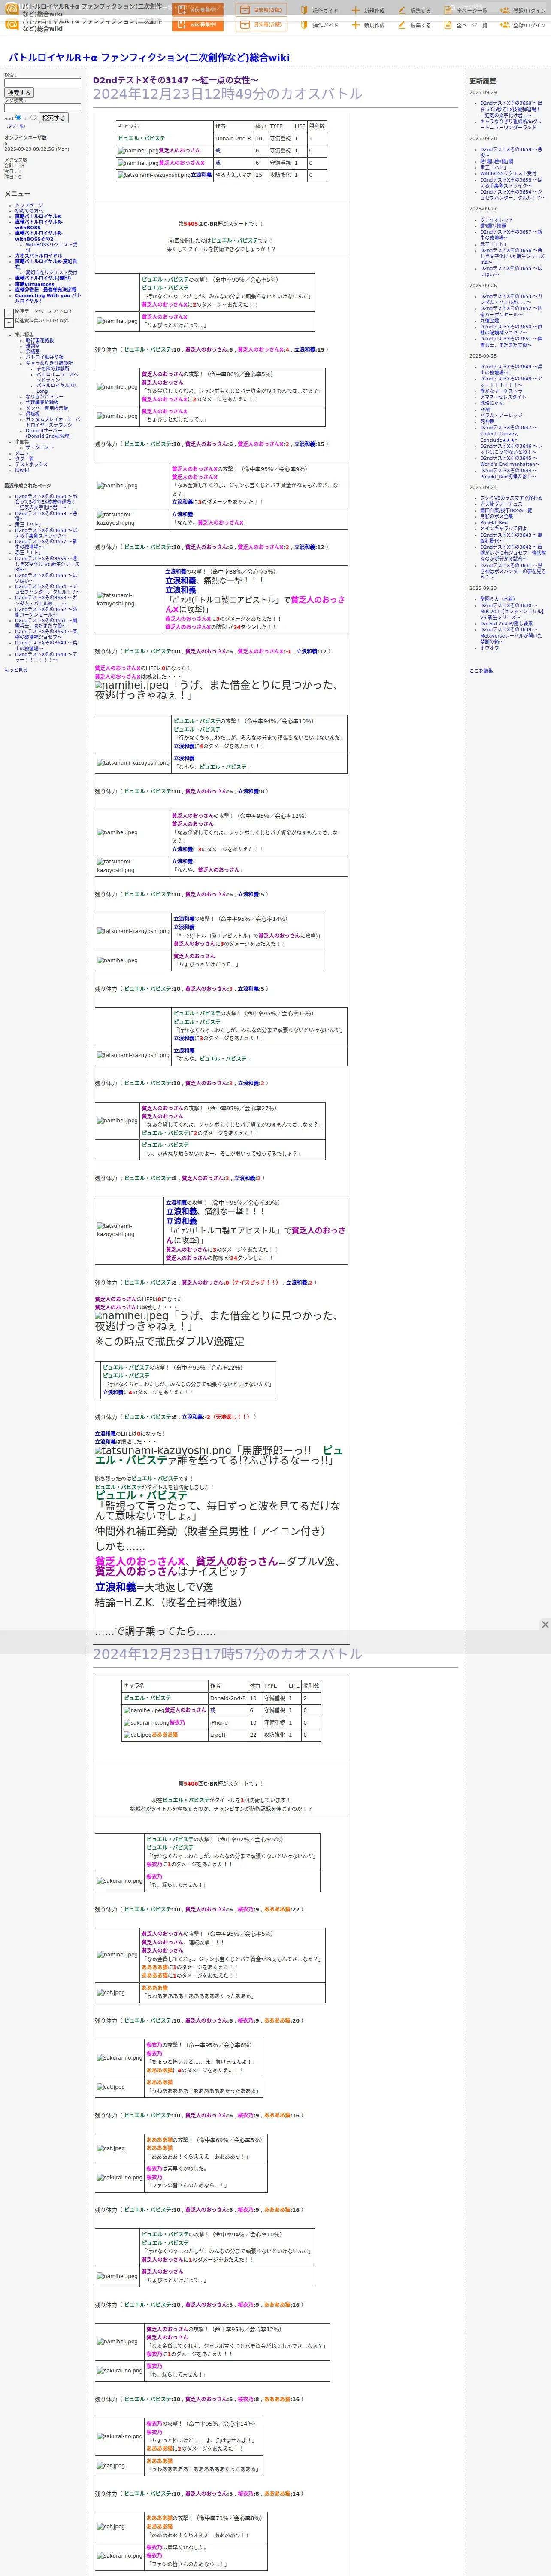Viewport: 551px width, 2576px height.
Task: Open 琥珀にゃん in 更新履歴
Action: point(492,403)
